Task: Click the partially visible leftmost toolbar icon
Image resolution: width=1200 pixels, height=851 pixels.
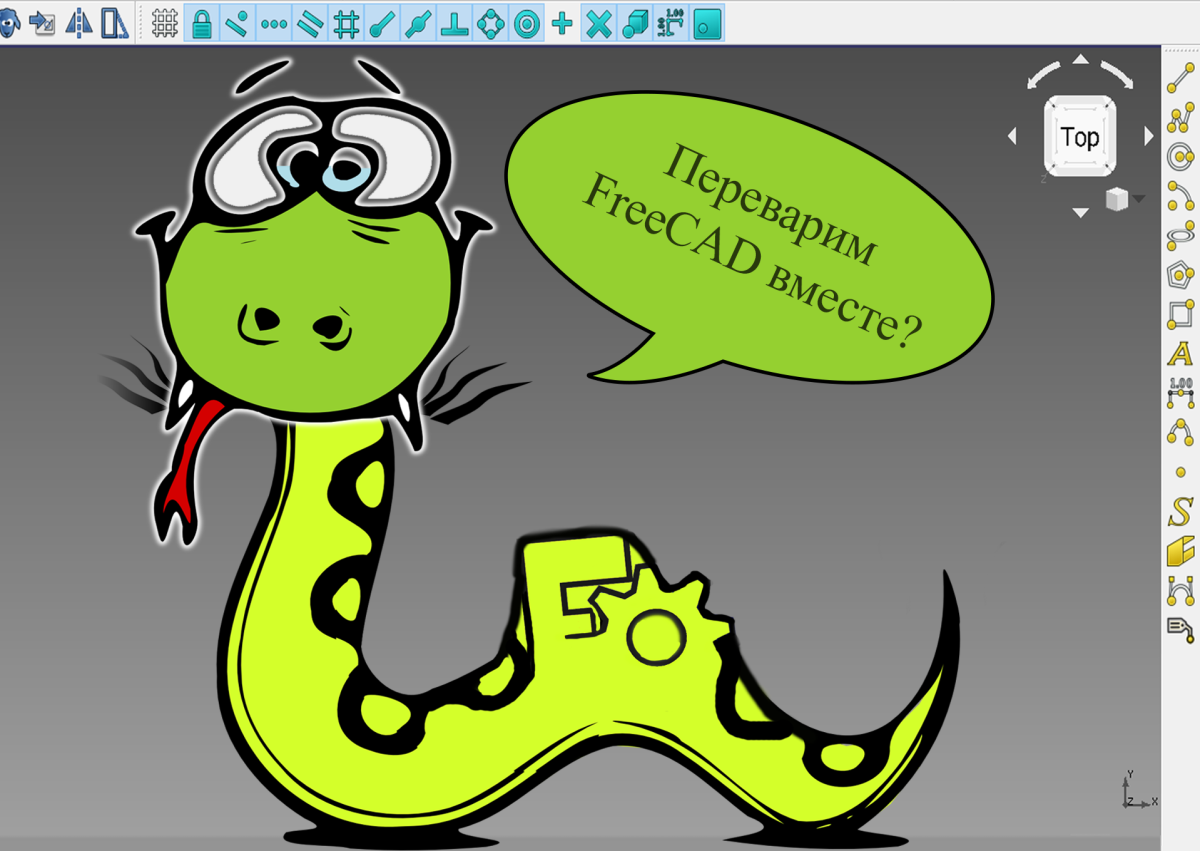Action: pos(8,22)
